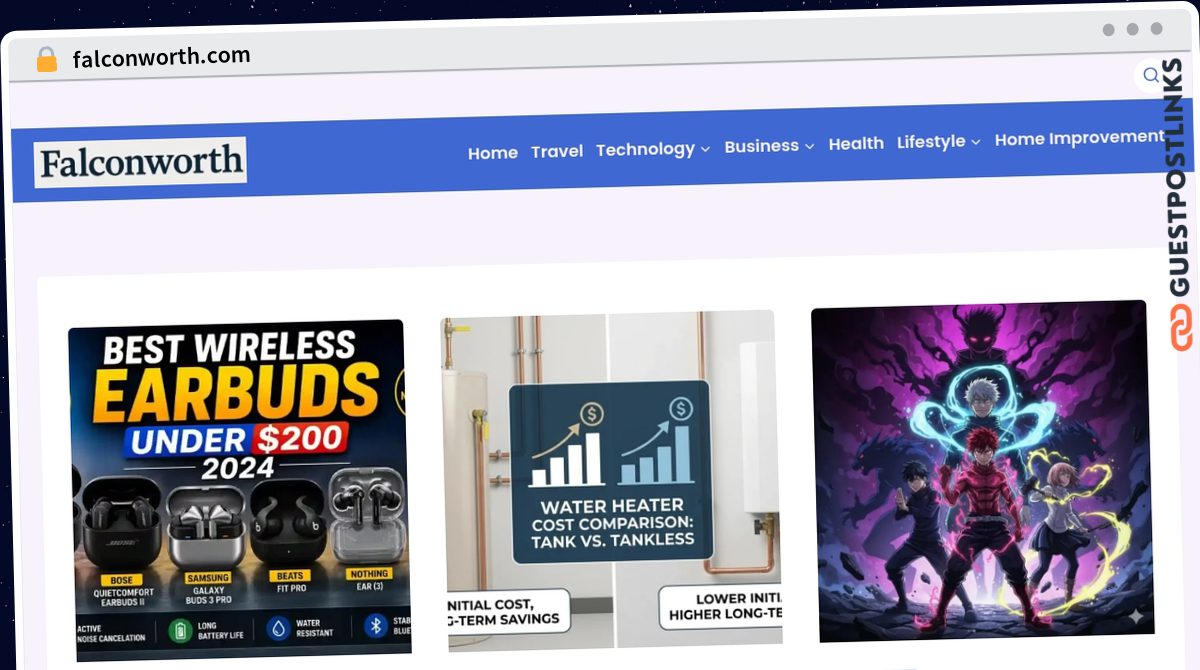Click the falconworth.com address bar text

coord(162,57)
